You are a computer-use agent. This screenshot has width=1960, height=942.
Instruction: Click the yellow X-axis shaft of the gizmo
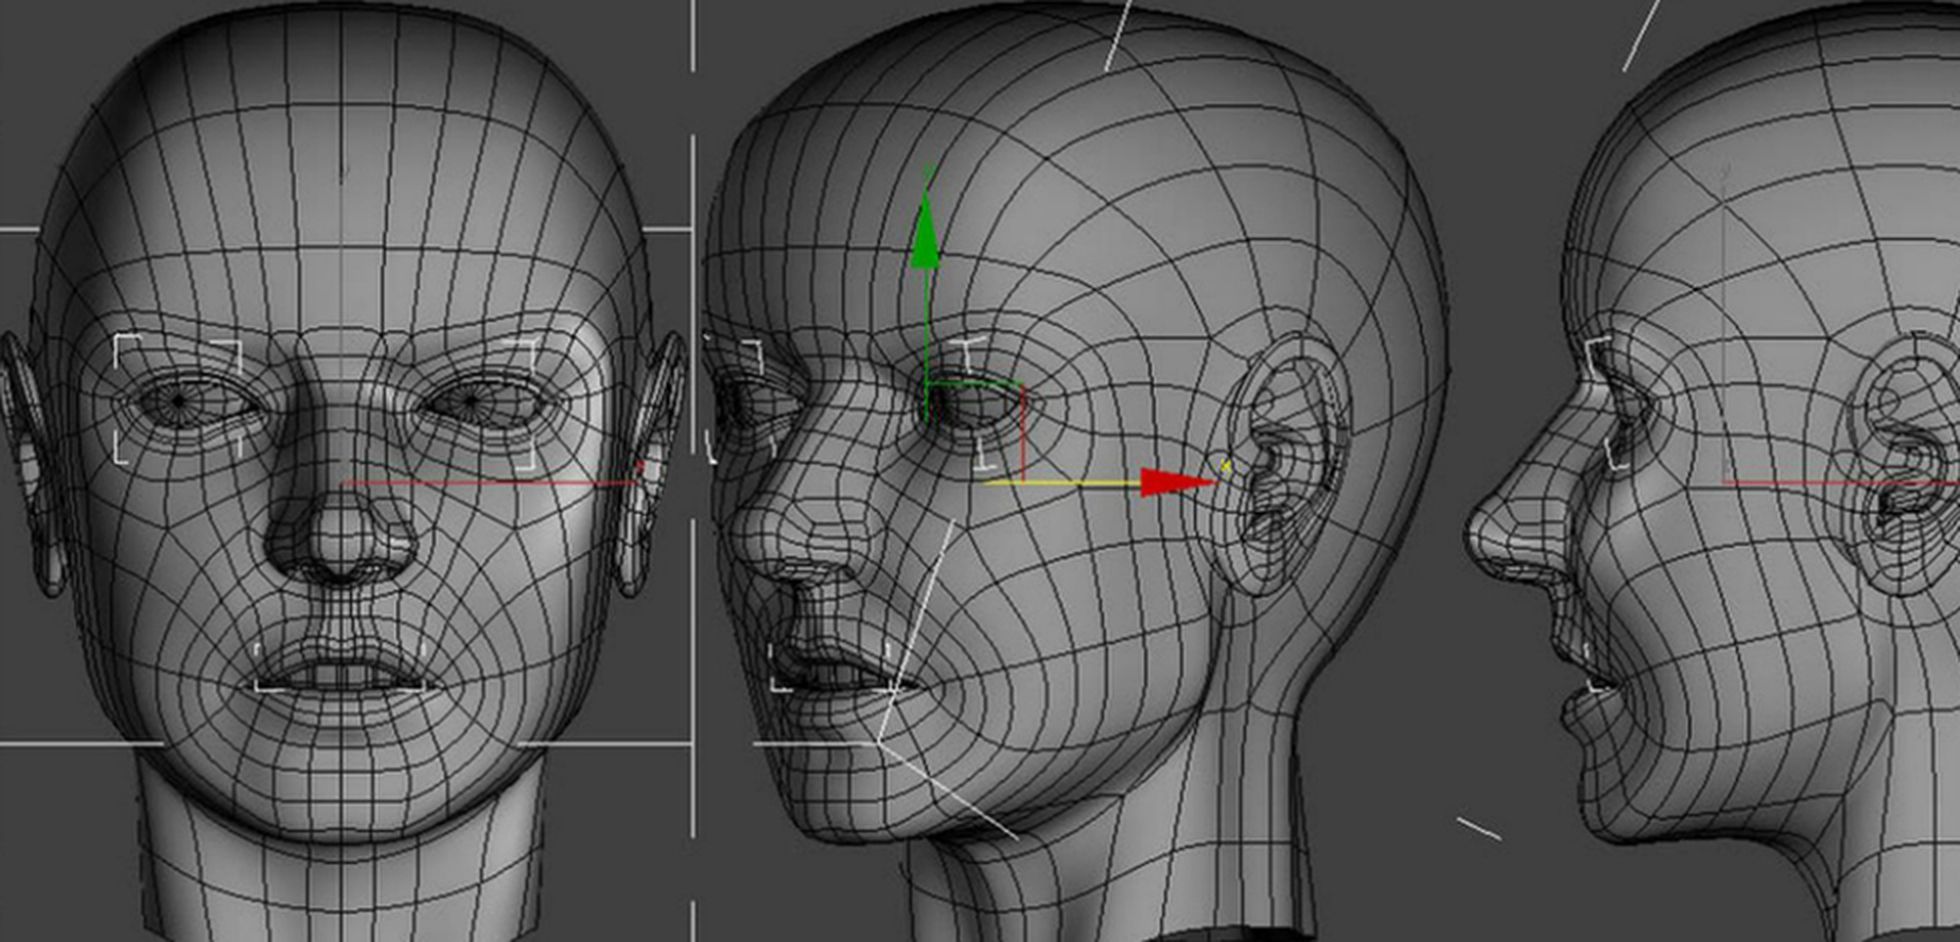[x=1060, y=484]
